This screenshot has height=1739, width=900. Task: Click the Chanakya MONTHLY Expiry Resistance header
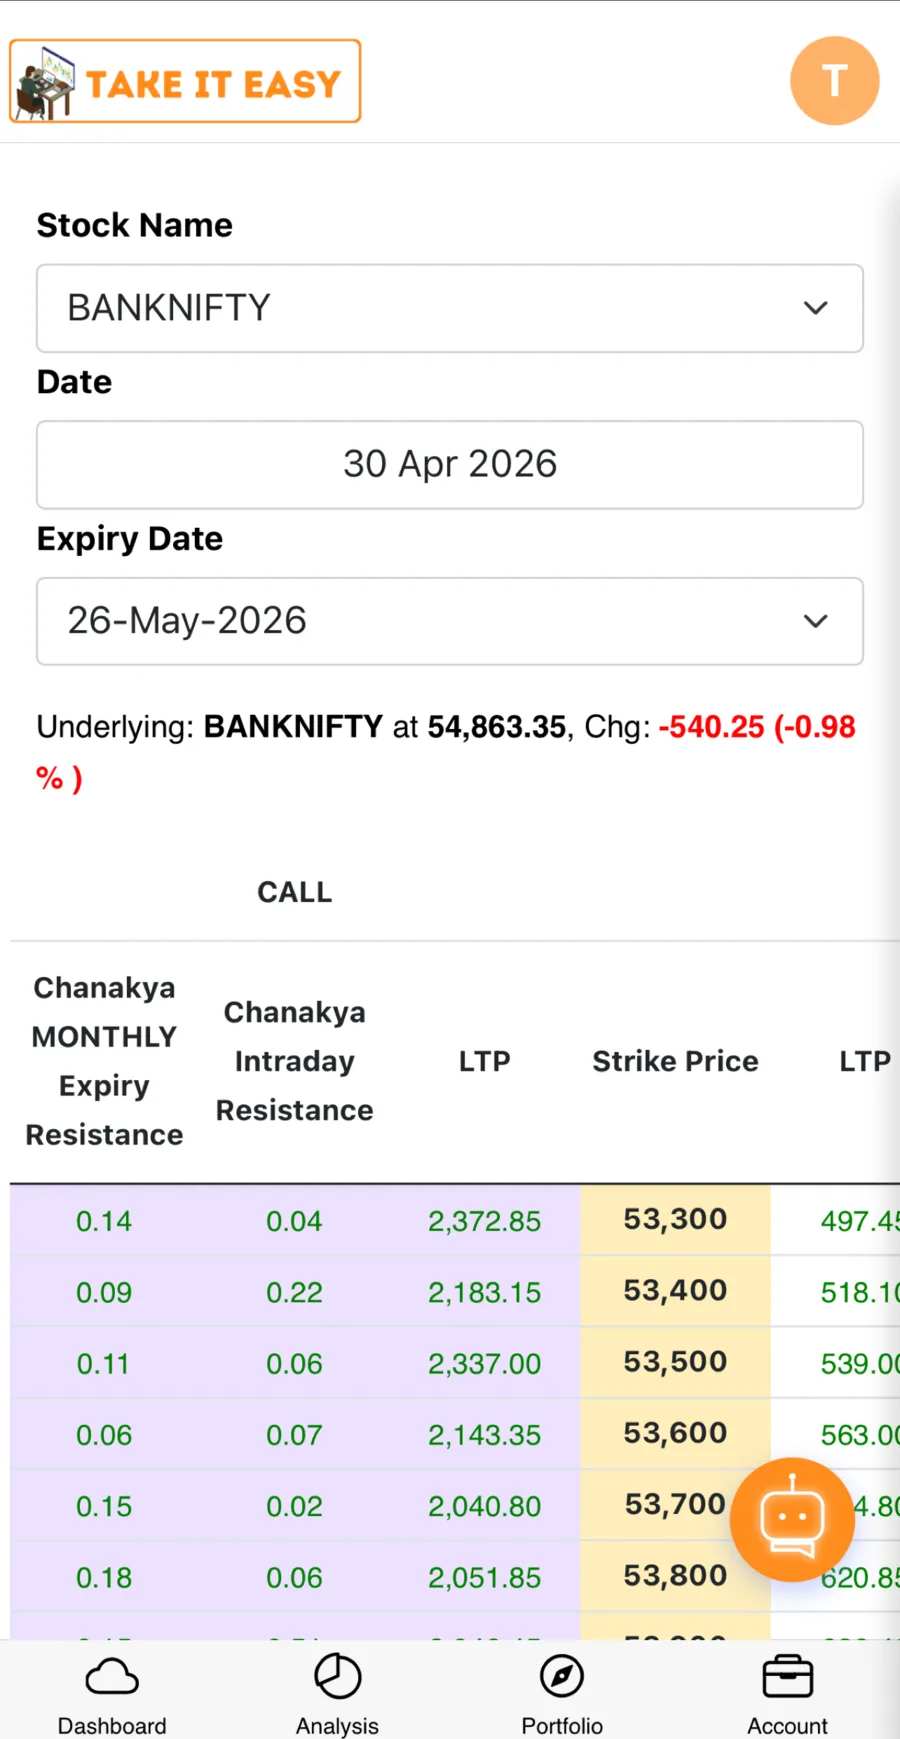104,1061
